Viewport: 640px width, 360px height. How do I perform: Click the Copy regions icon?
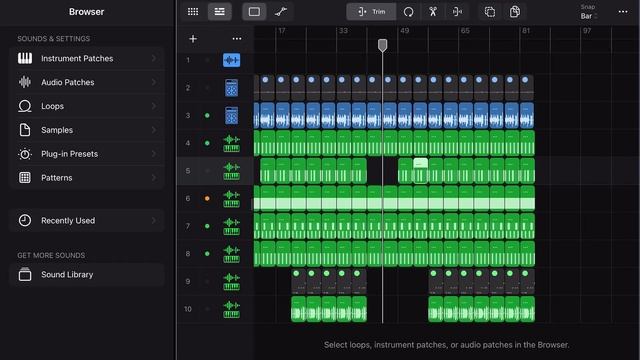[490, 12]
